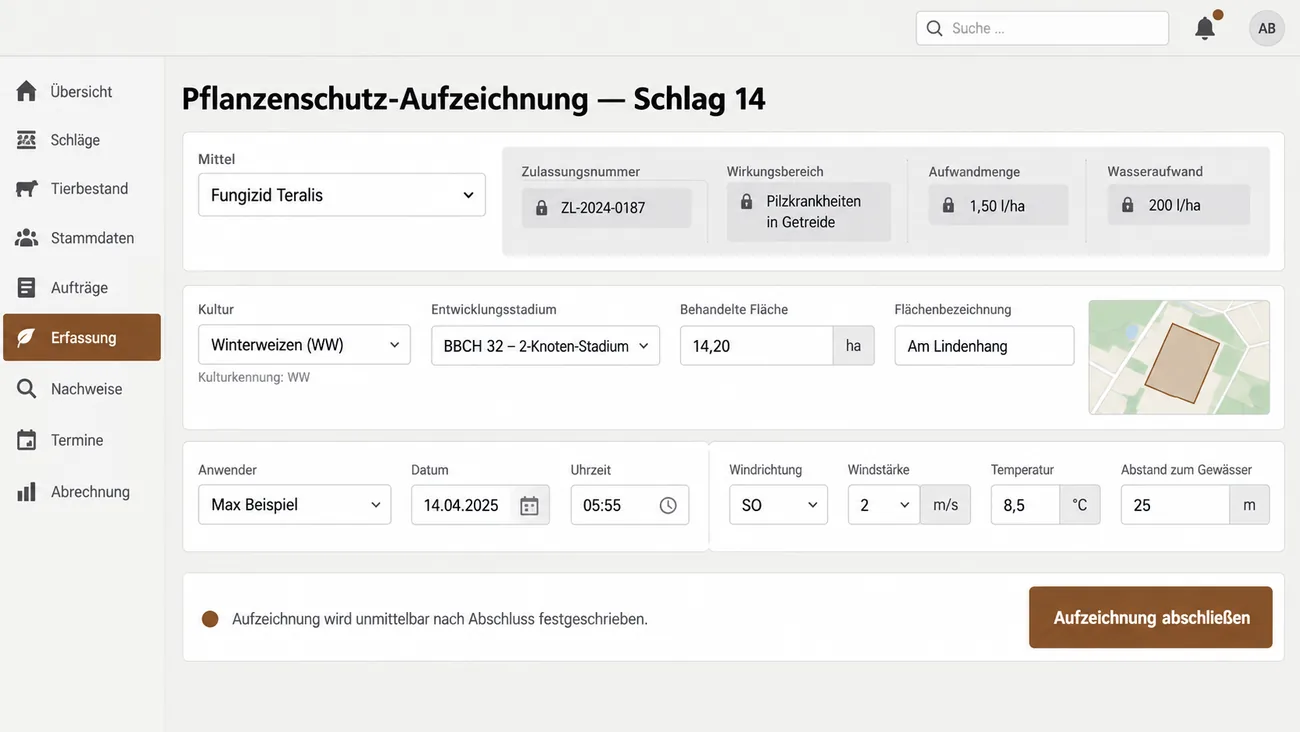Click the Erfassung leaf icon
Image resolution: width=1300 pixels, height=732 pixels.
(x=27, y=338)
